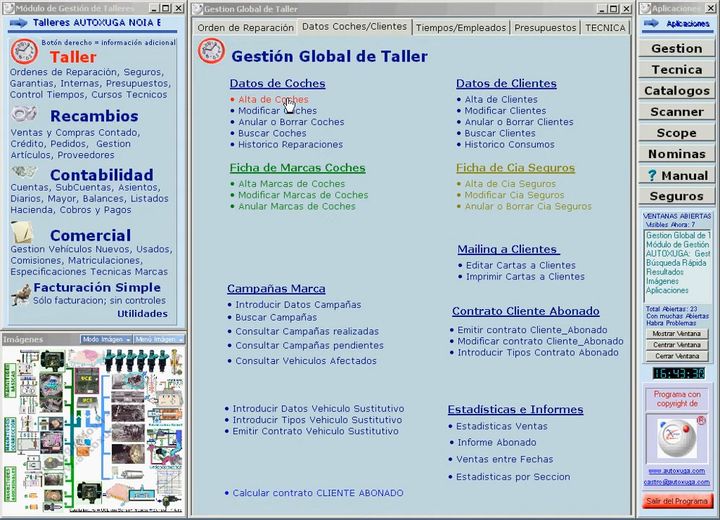Click Anular Marcas de Coches
Image resolution: width=720 pixels, height=520 pixels.
click(x=297, y=206)
